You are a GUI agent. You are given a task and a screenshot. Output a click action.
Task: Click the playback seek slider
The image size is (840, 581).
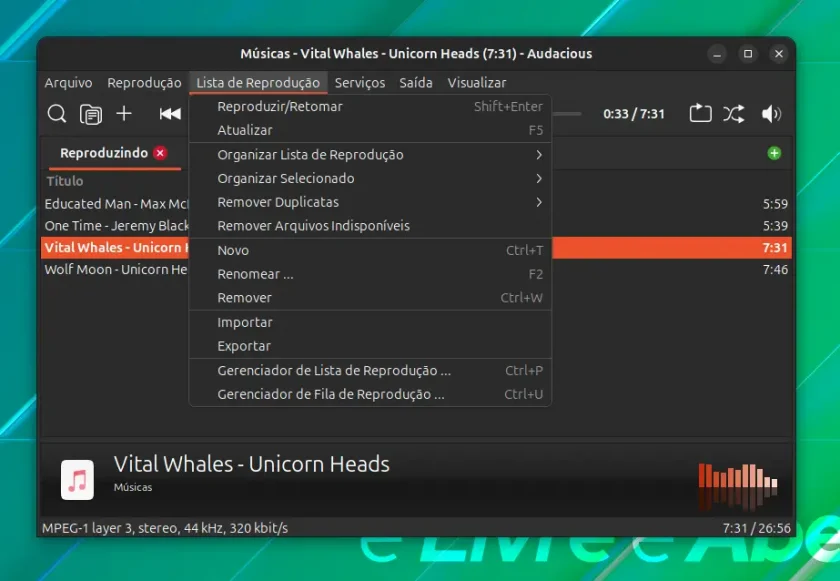point(567,114)
